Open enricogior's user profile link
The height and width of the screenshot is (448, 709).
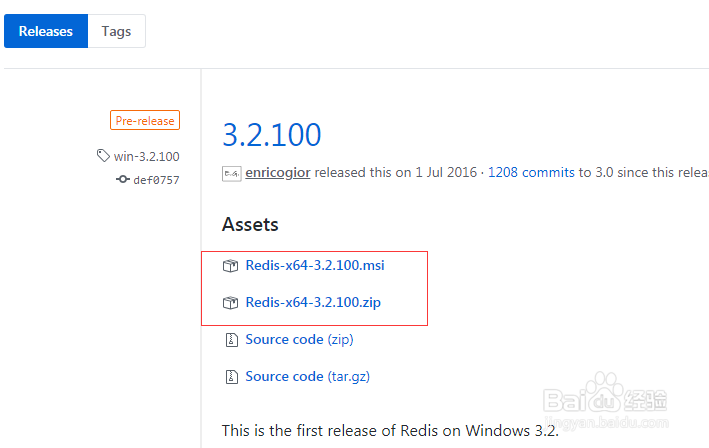click(x=278, y=173)
